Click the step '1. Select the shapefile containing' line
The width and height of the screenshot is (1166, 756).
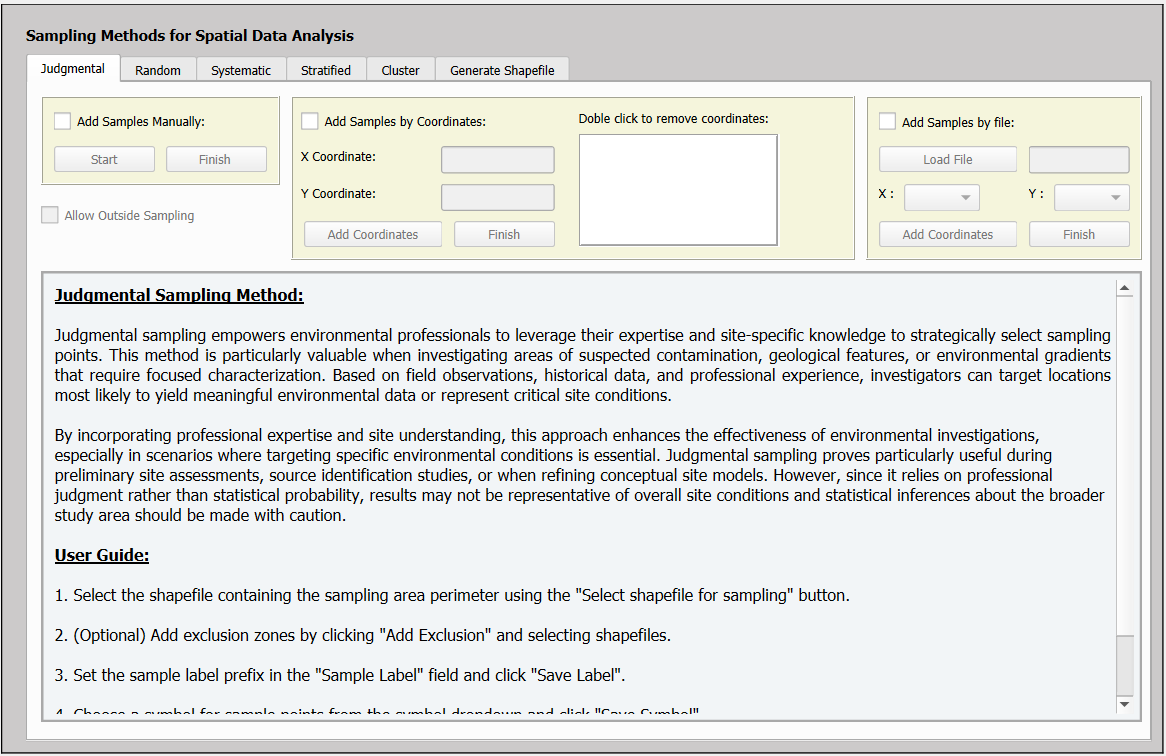(x=452, y=595)
